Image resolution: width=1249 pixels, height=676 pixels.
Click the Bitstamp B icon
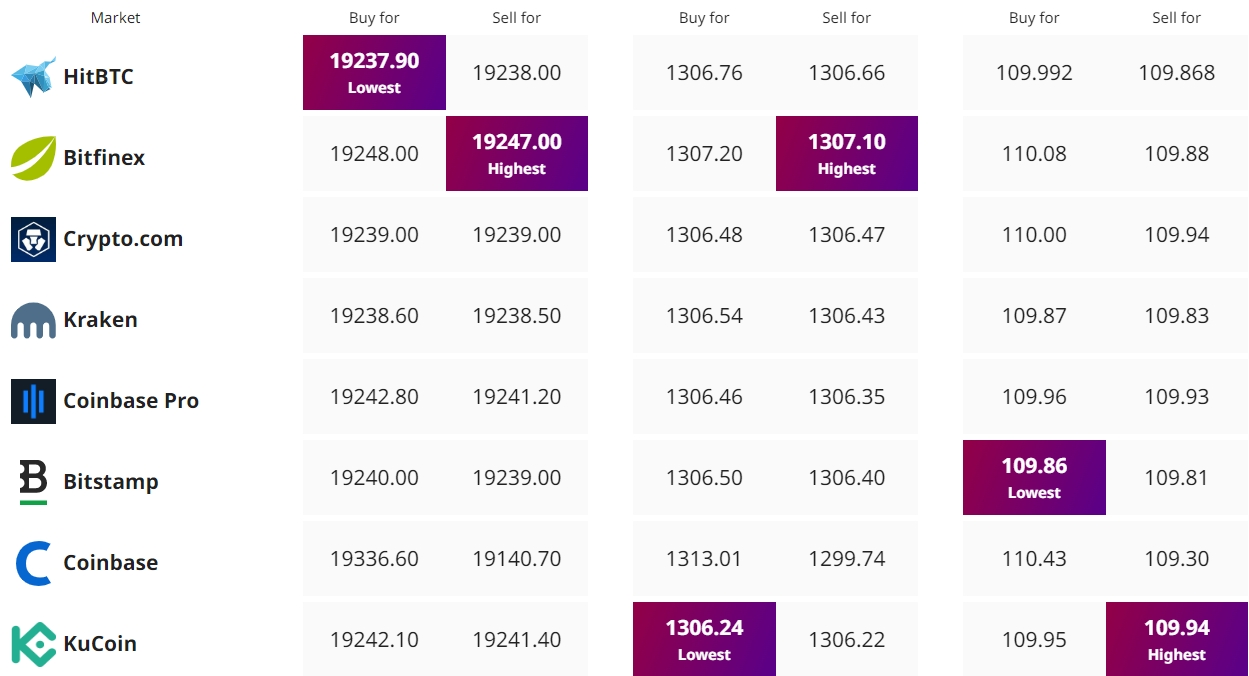pyautogui.click(x=33, y=482)
